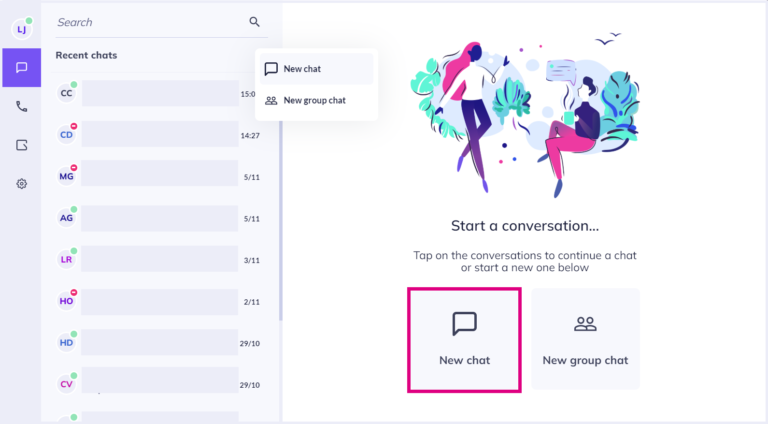Open the chats section in sidebar

[22, 68]
